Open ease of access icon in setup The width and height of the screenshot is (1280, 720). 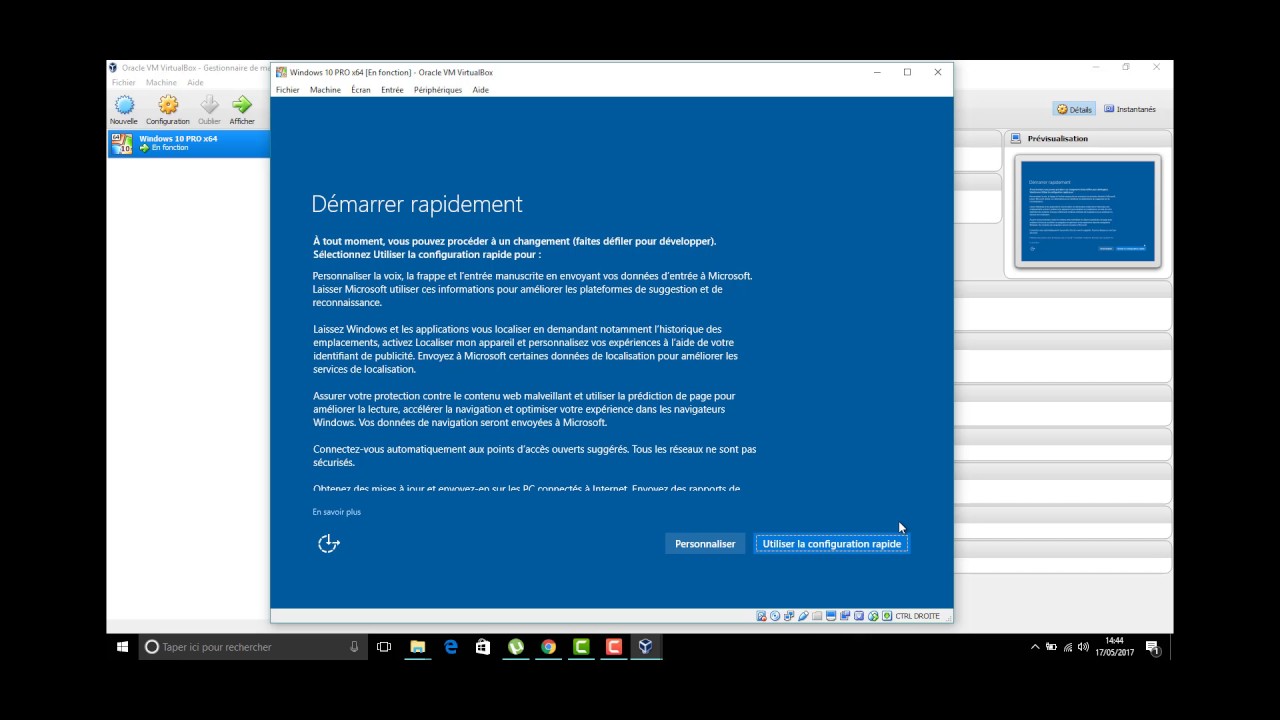[329, 543]
